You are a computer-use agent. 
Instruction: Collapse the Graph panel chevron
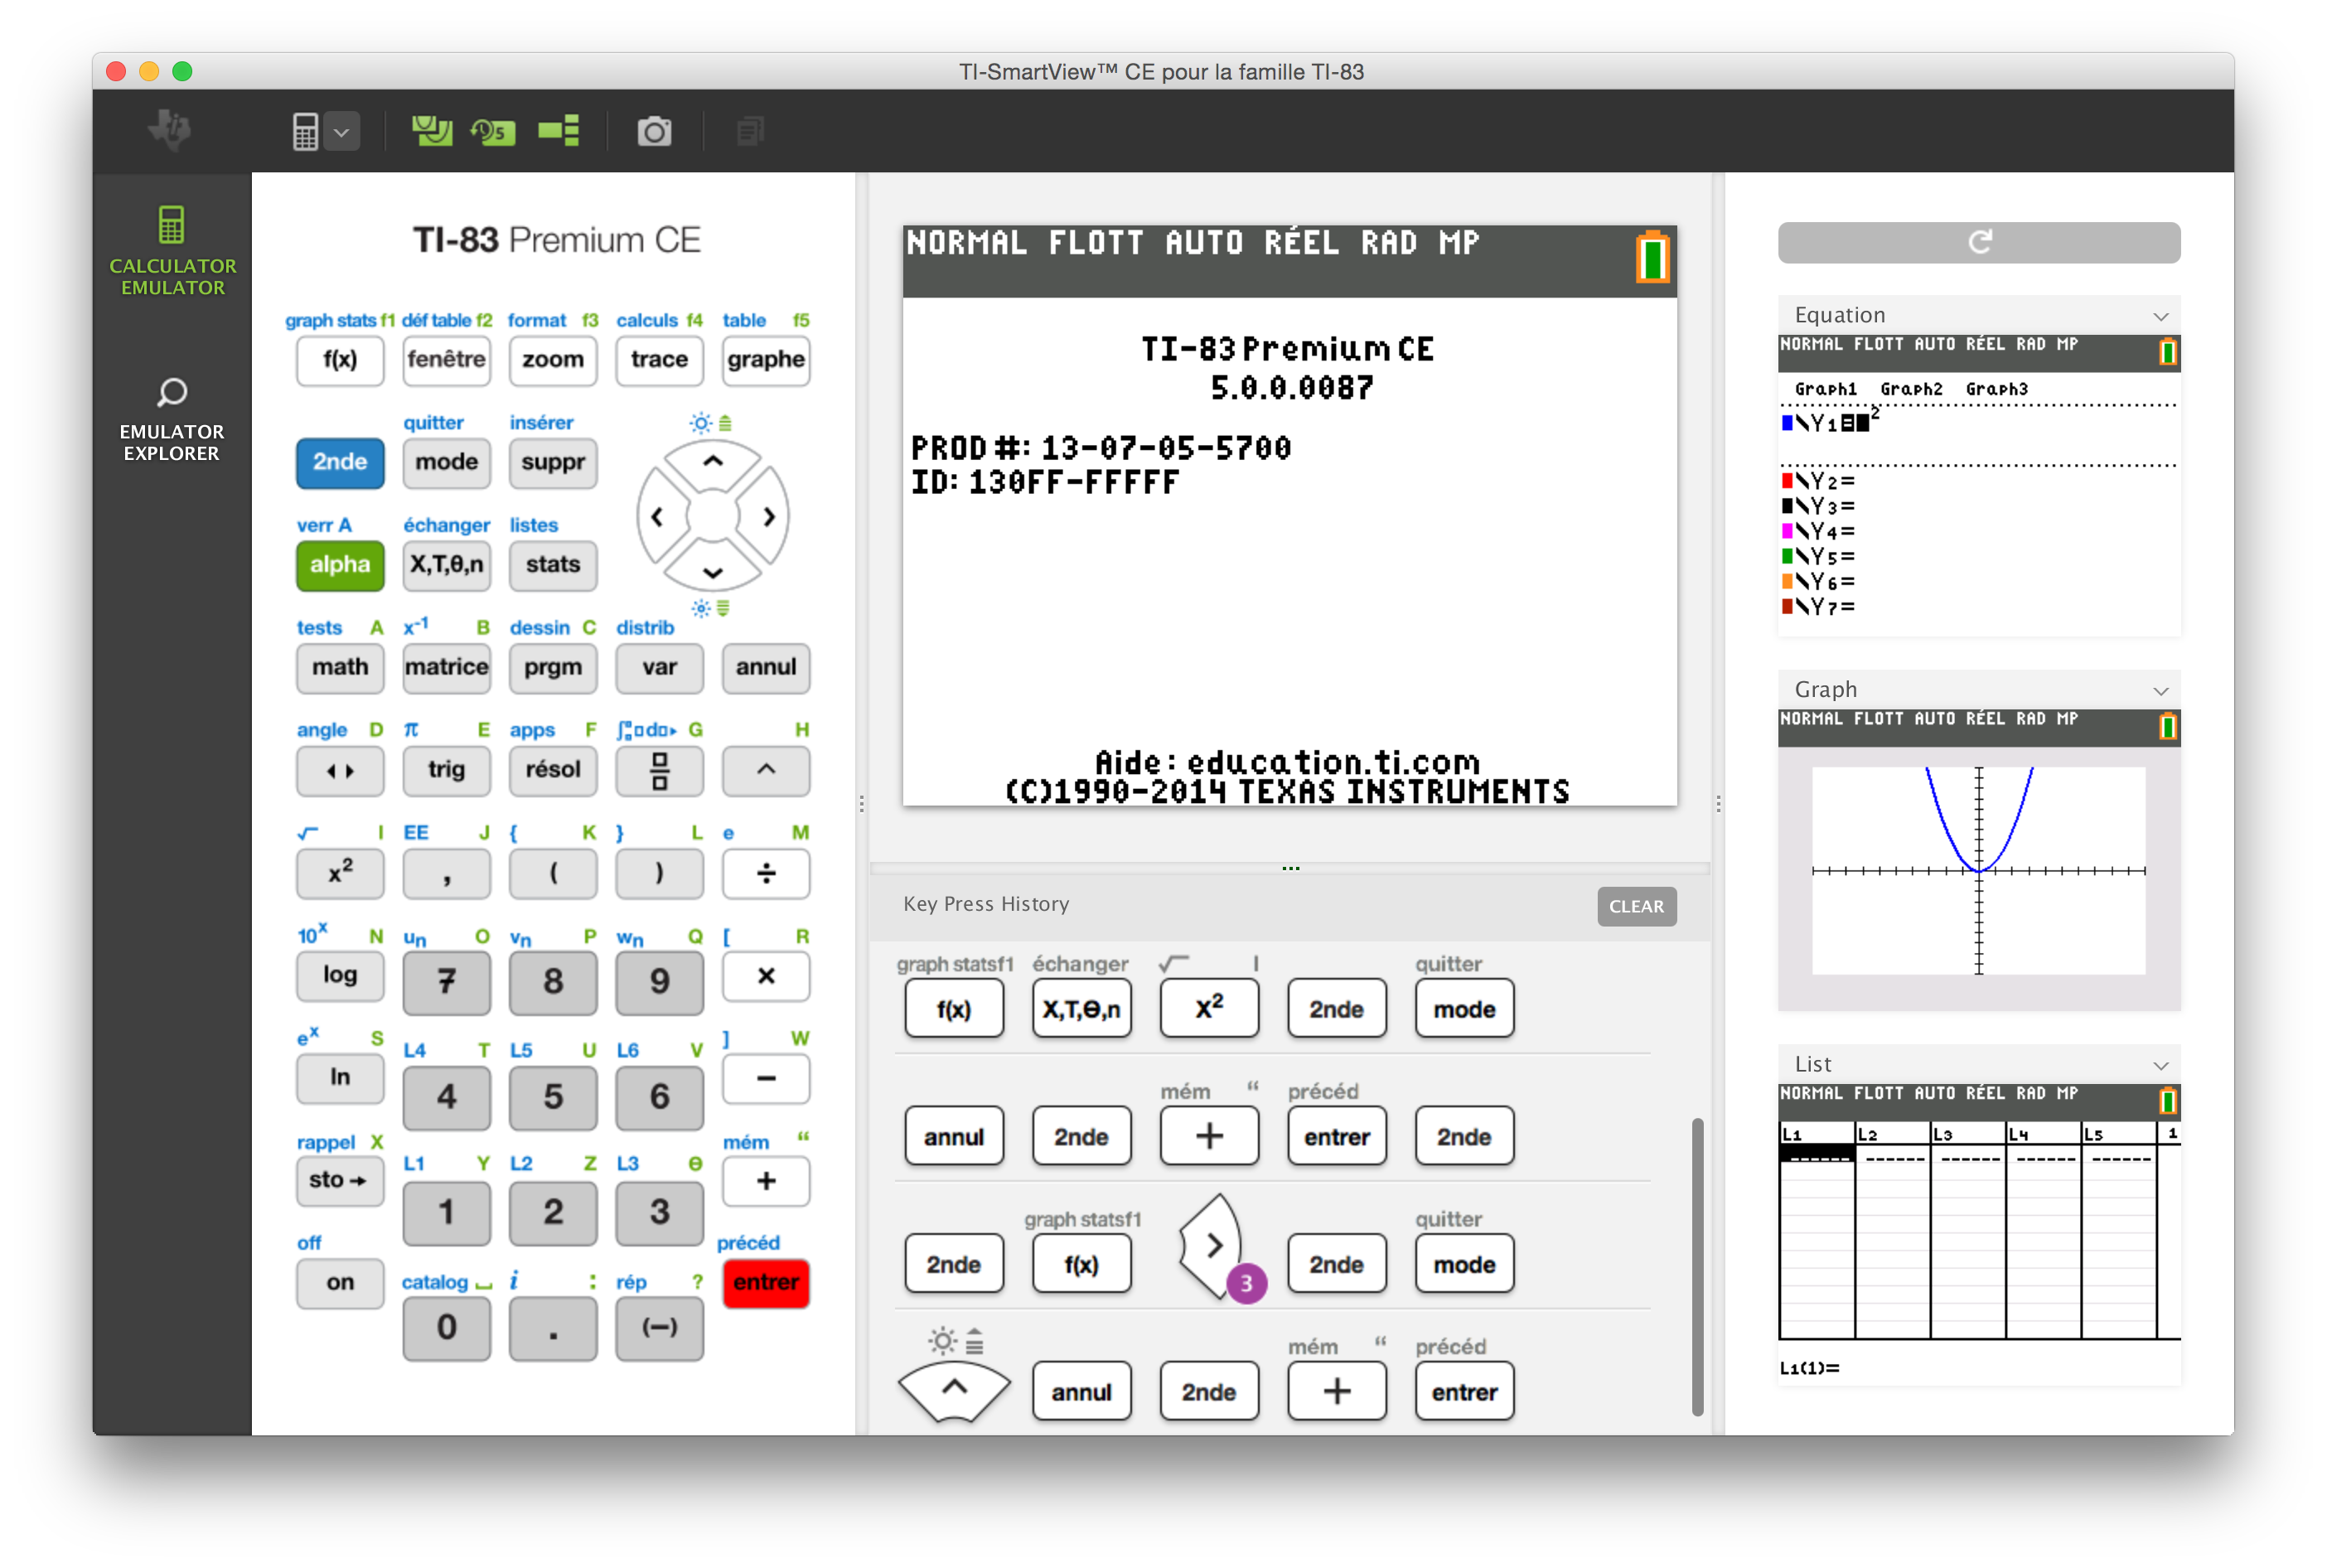point(2160,691)
